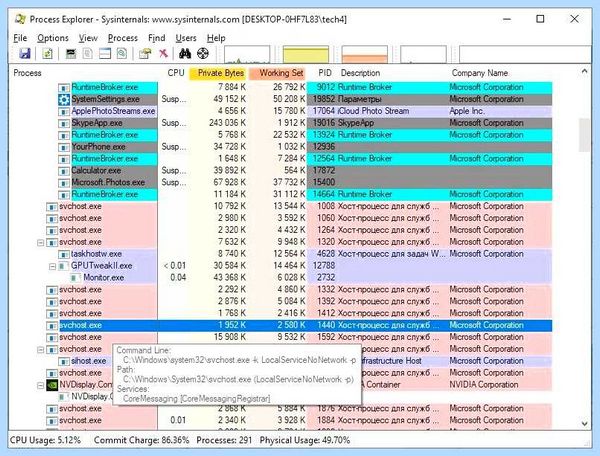600x456 pixels.
Task: Open the View menu
Action: [x=88, y=38]
